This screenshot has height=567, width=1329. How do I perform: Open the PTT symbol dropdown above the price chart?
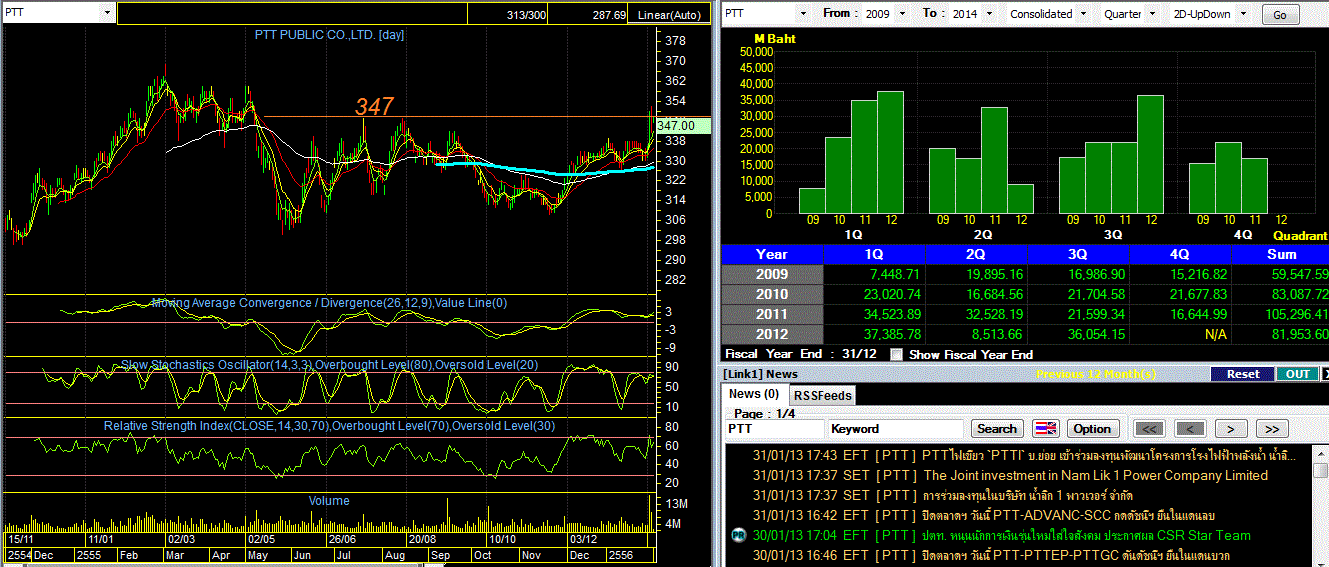pos(105,13)
